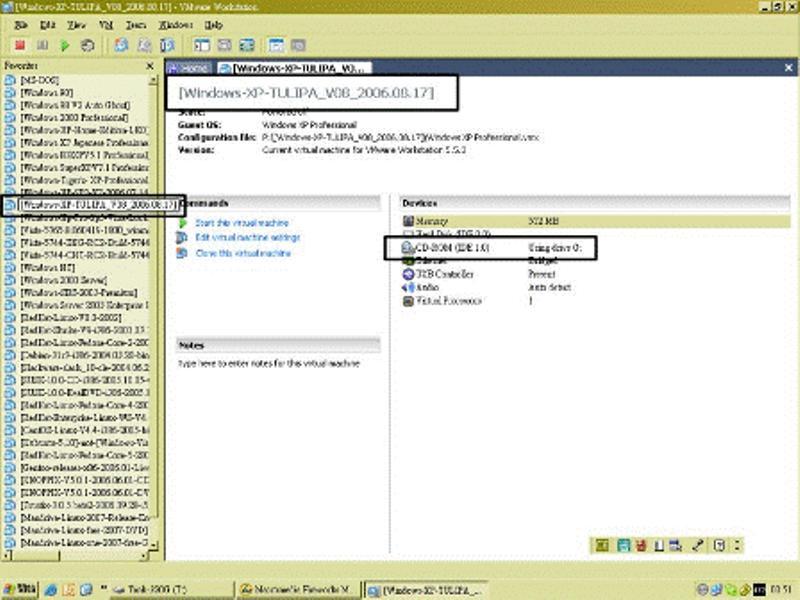Switch to the Home tab
The height and width of the screenshot is (600, 800).
(189, 68)
